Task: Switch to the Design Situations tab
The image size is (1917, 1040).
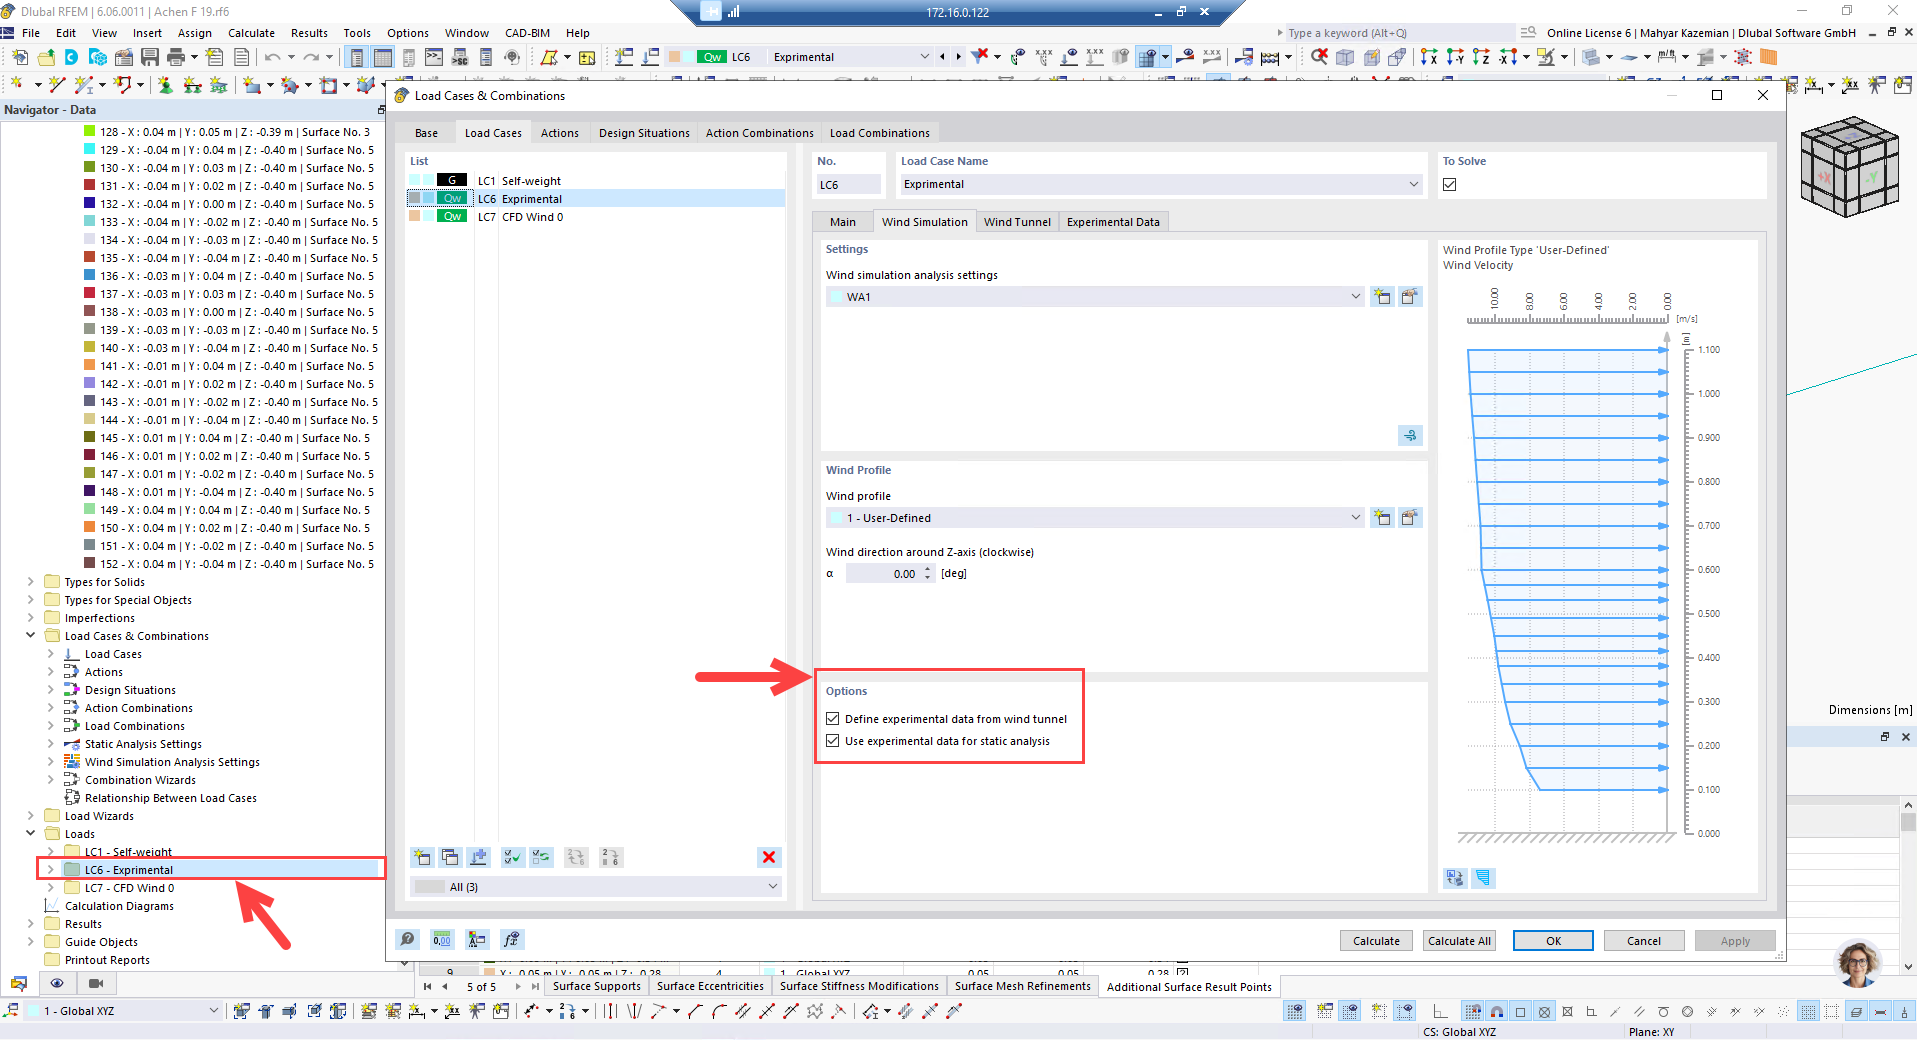Action: 644,133
